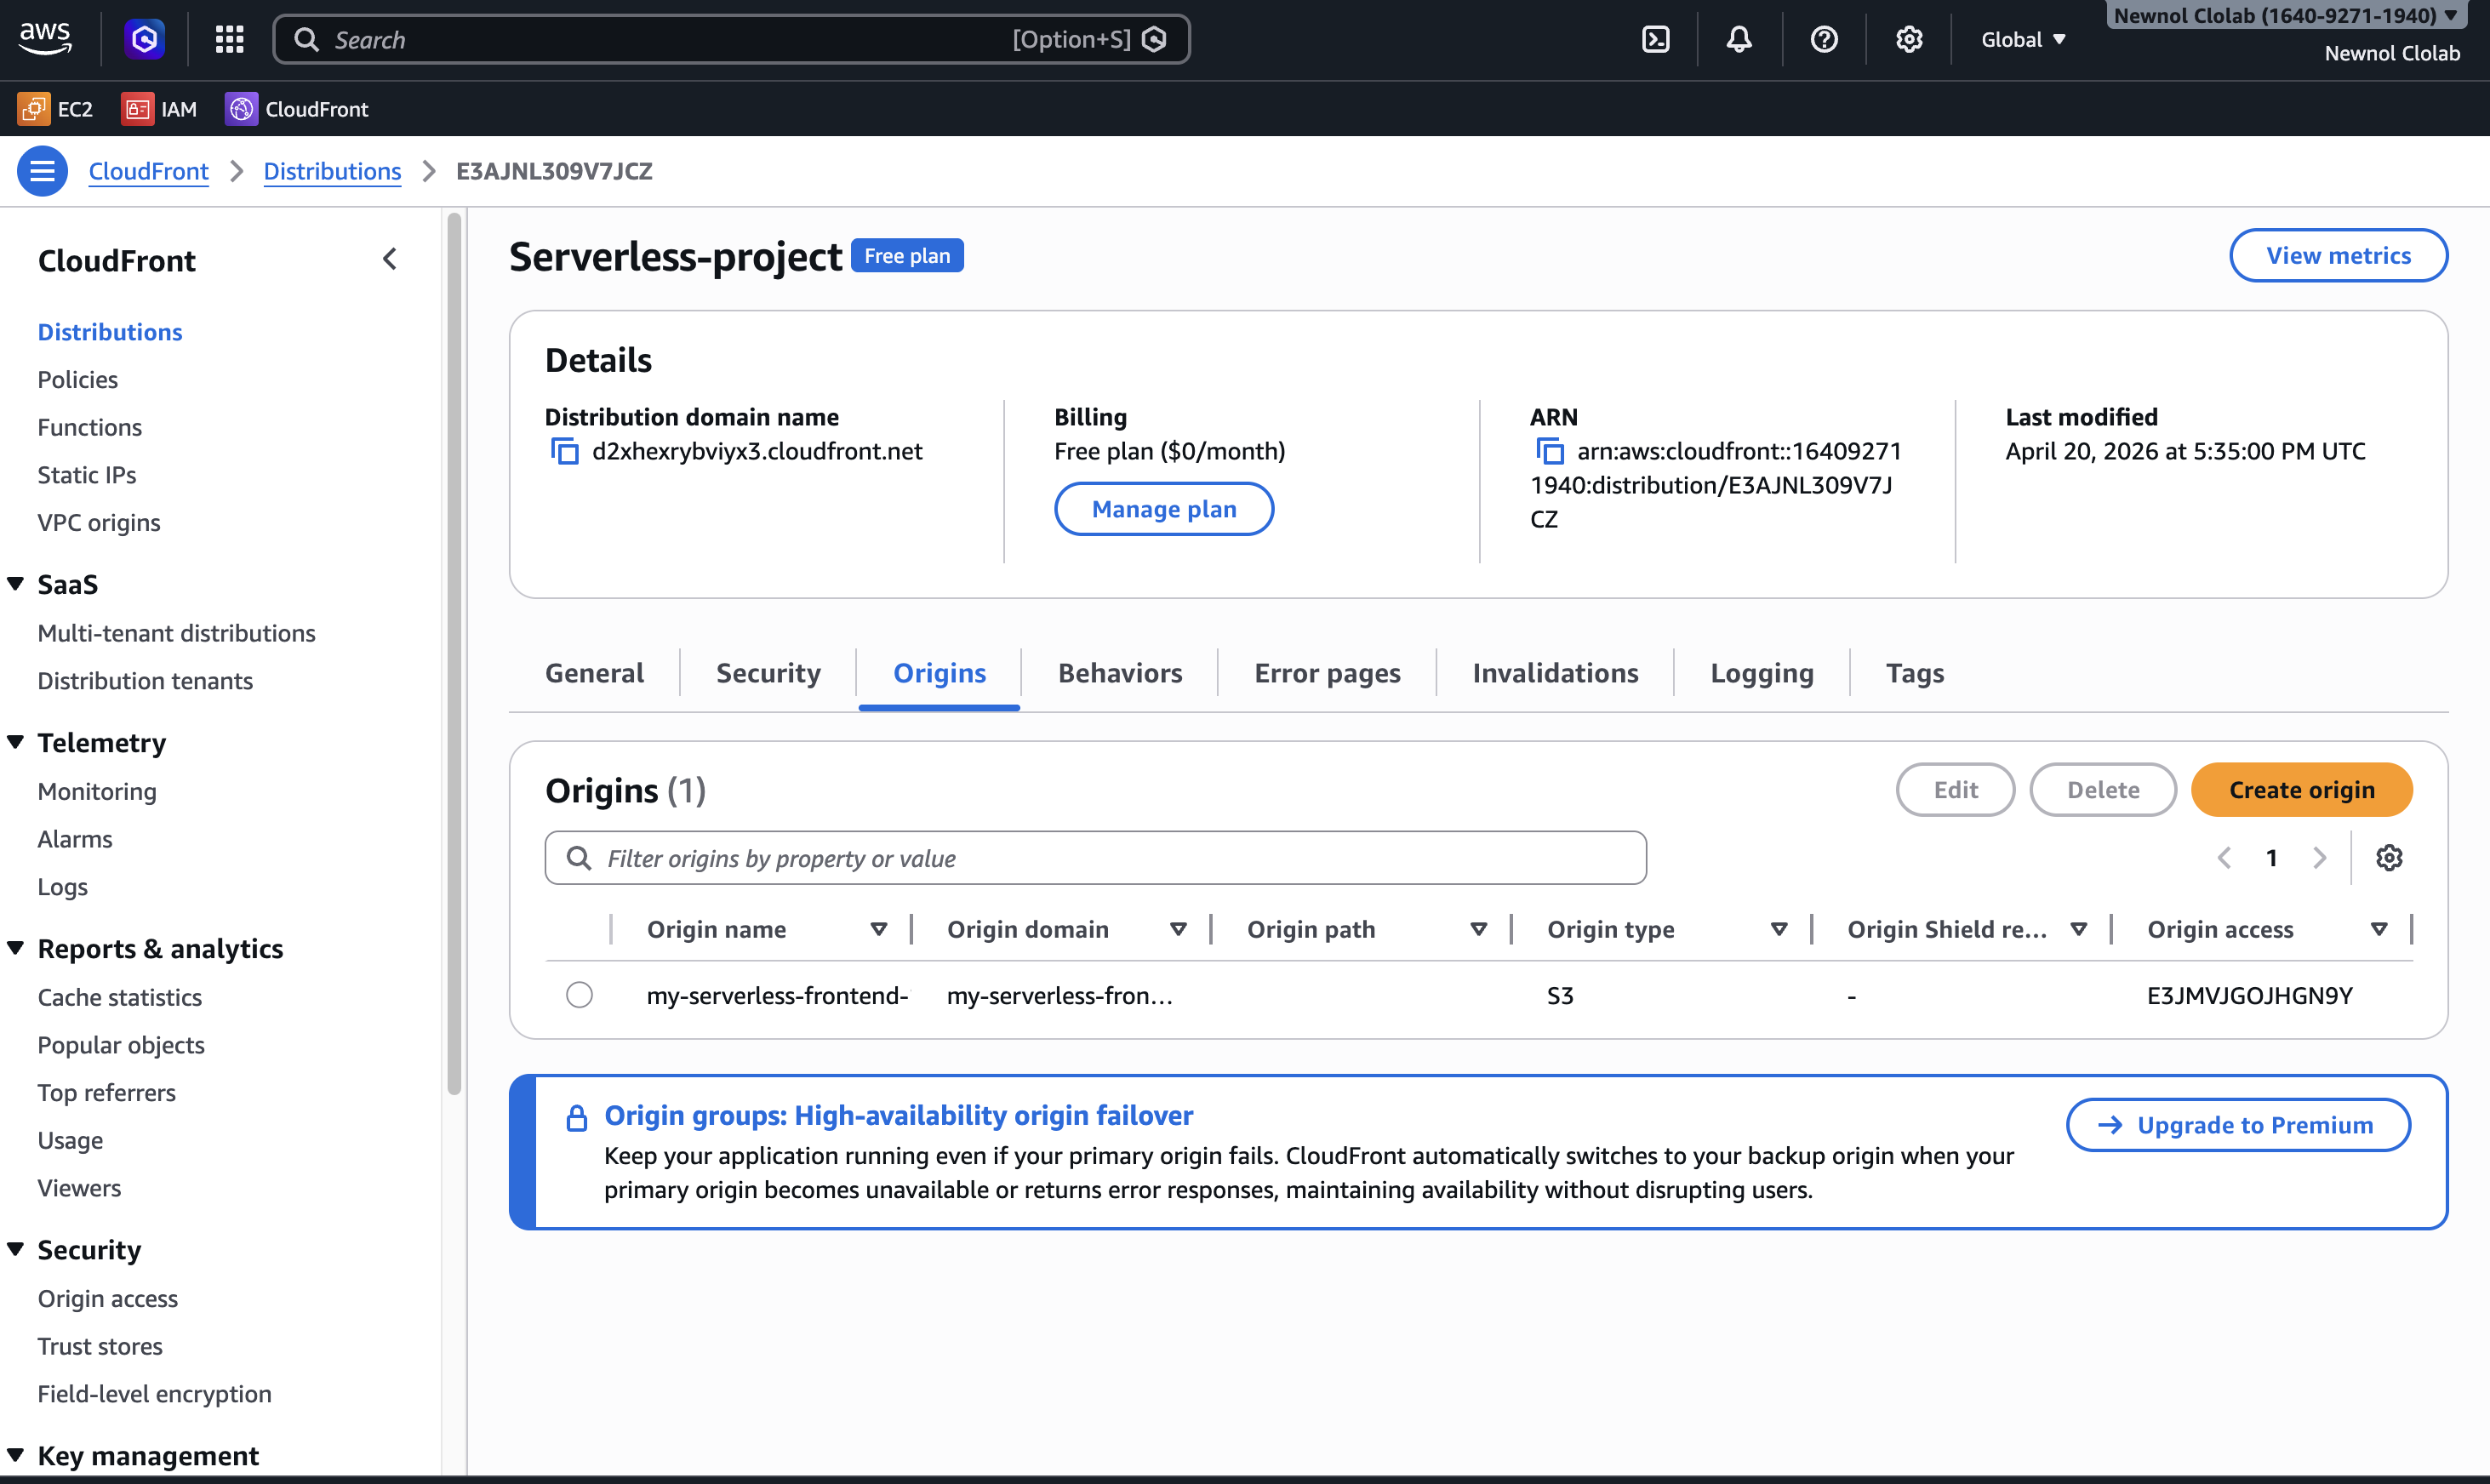
Task: Open the notifications bell
Action: click(x=1739, y=39)
